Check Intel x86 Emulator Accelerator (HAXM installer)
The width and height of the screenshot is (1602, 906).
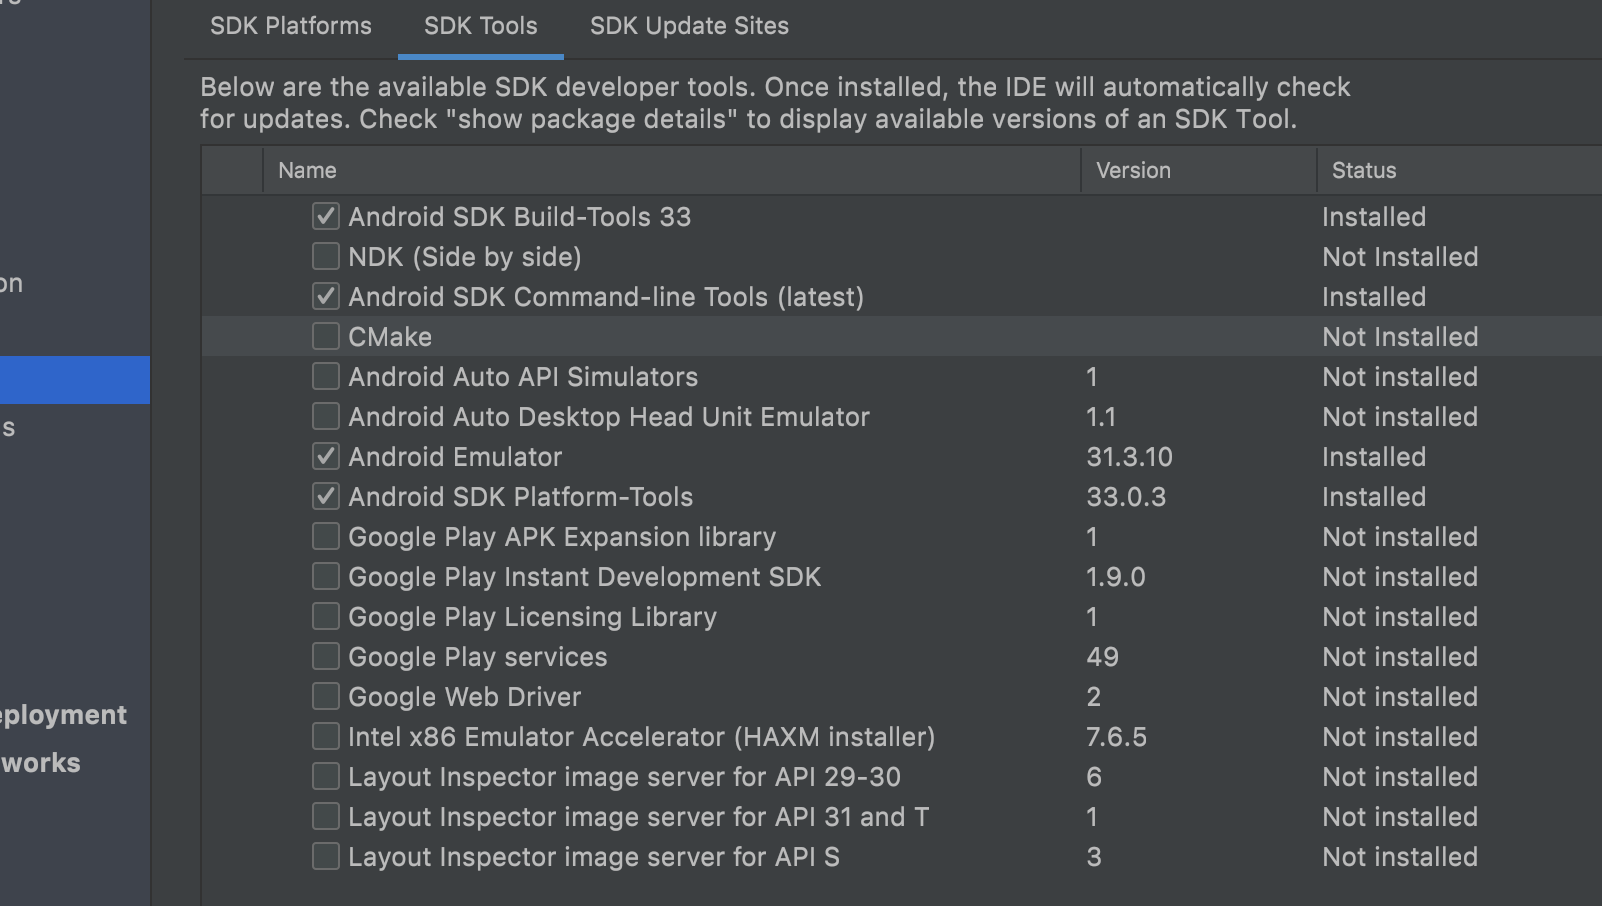tap(325, 736)
